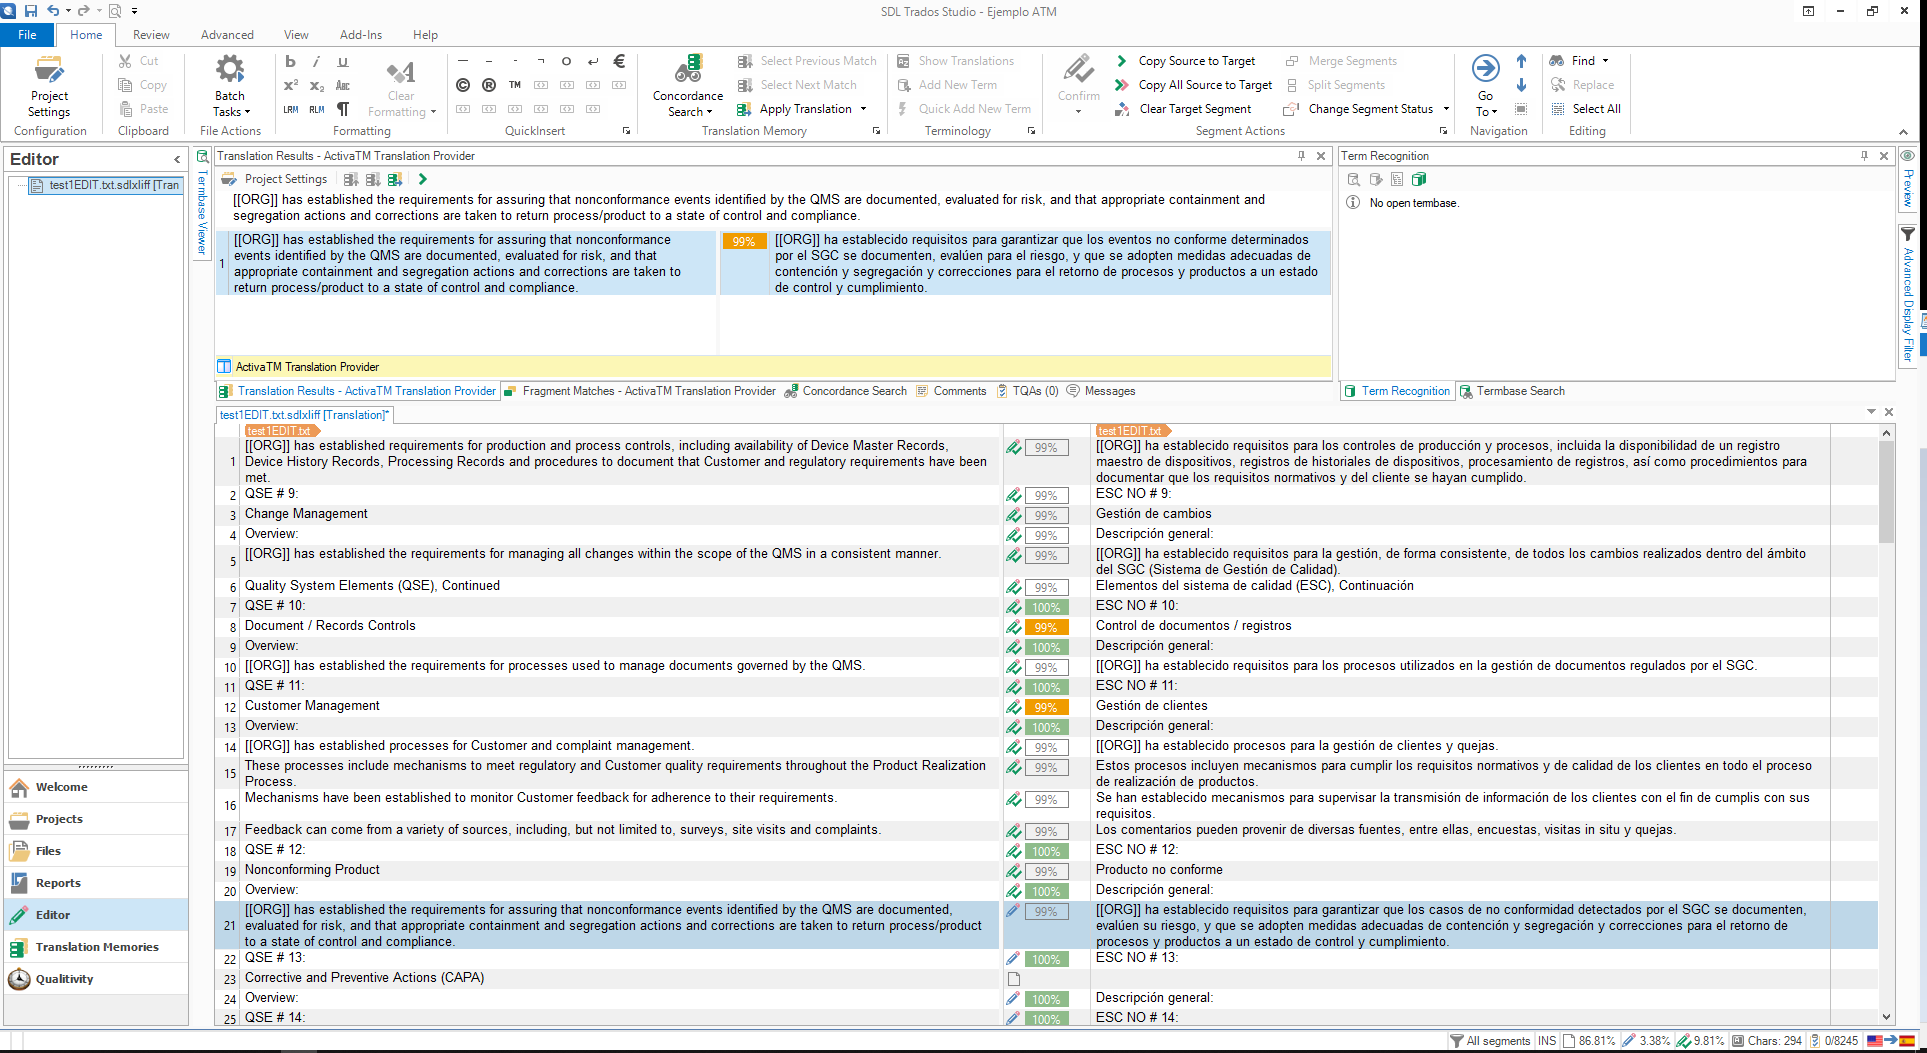1927x1053 pixels.
Task: Collapse the Editor navigation pane chevron
Action: pyautogui.click(x=177, y=159)
